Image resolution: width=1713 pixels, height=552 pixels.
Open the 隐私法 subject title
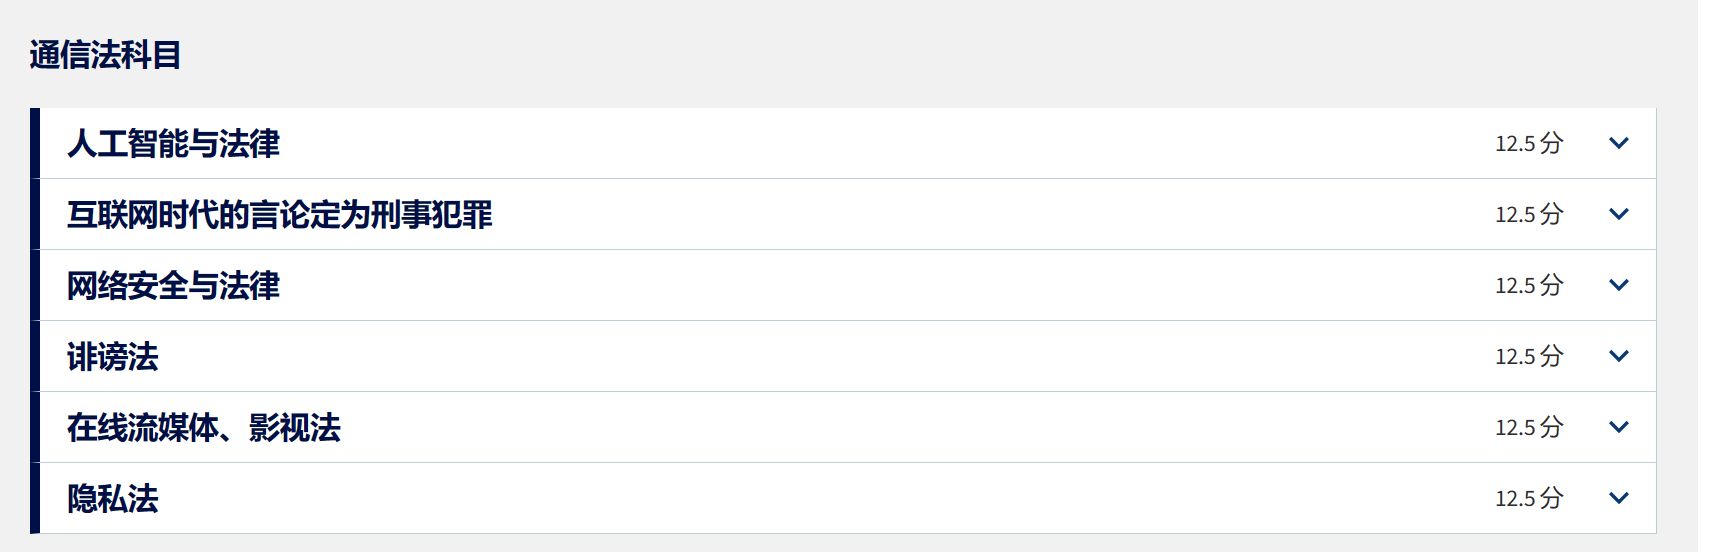113,499
